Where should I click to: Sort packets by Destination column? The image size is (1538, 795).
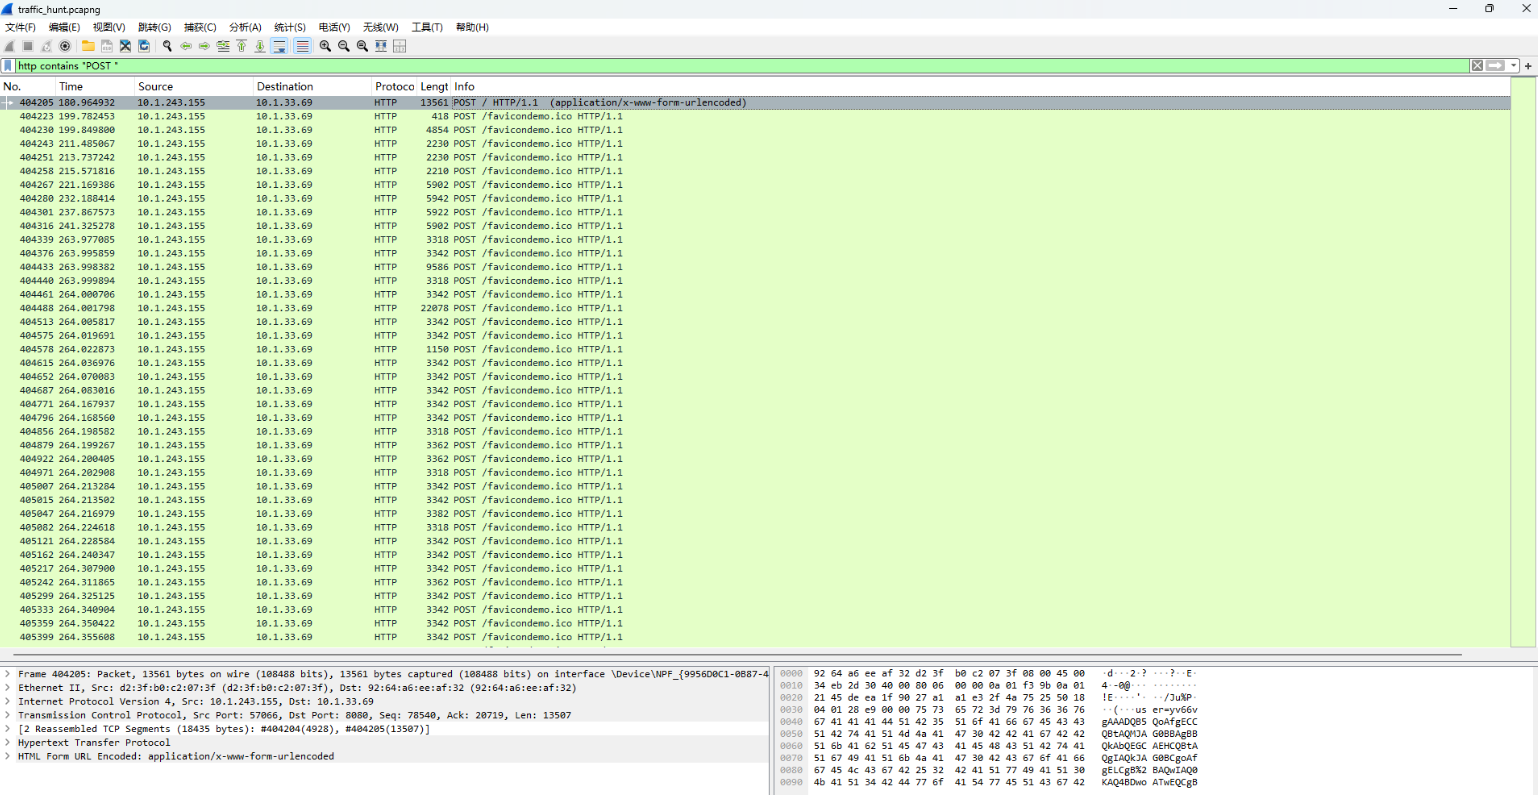(312, 87)
